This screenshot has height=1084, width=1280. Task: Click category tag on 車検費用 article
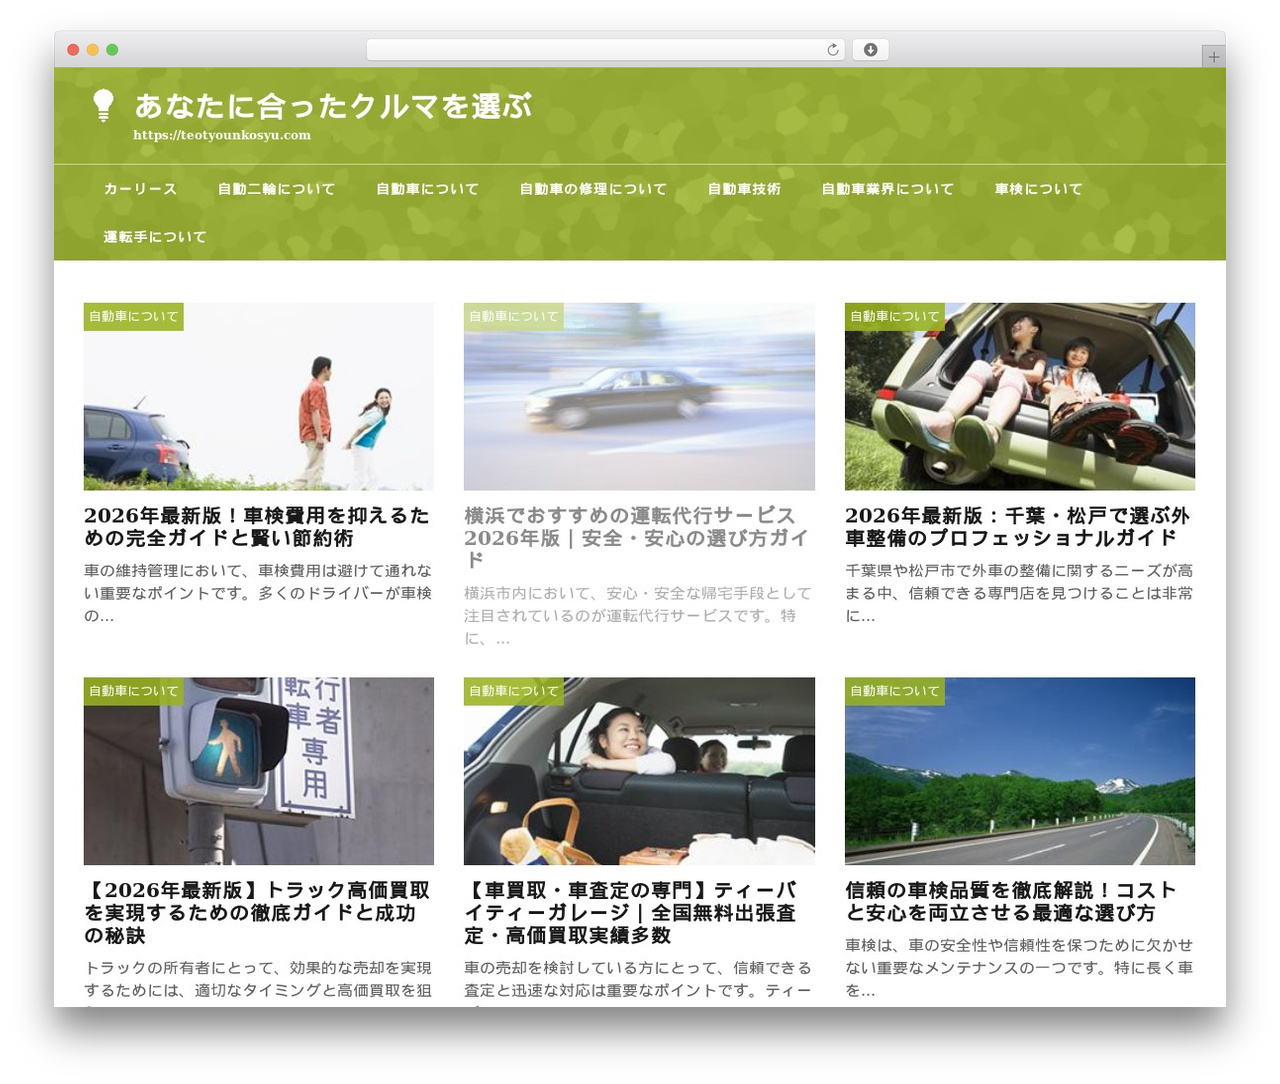[x=134, y=316]
